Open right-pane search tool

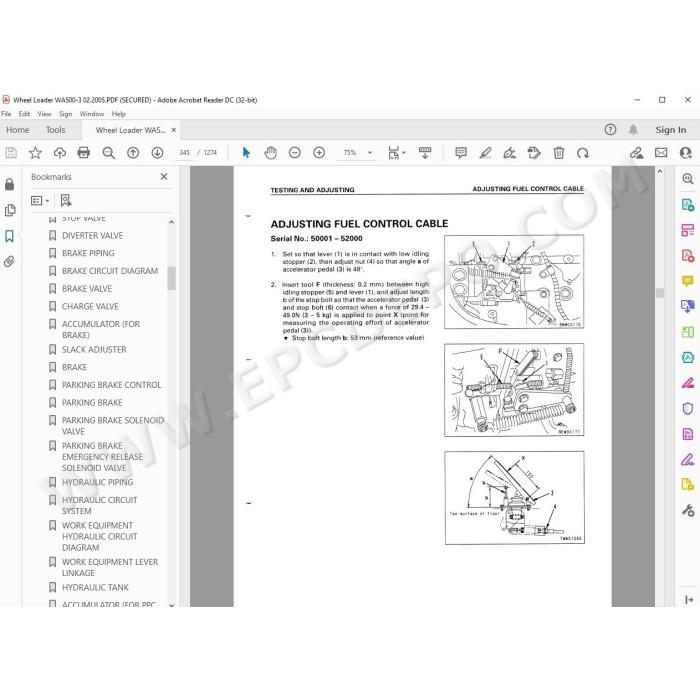coord(688,179)
